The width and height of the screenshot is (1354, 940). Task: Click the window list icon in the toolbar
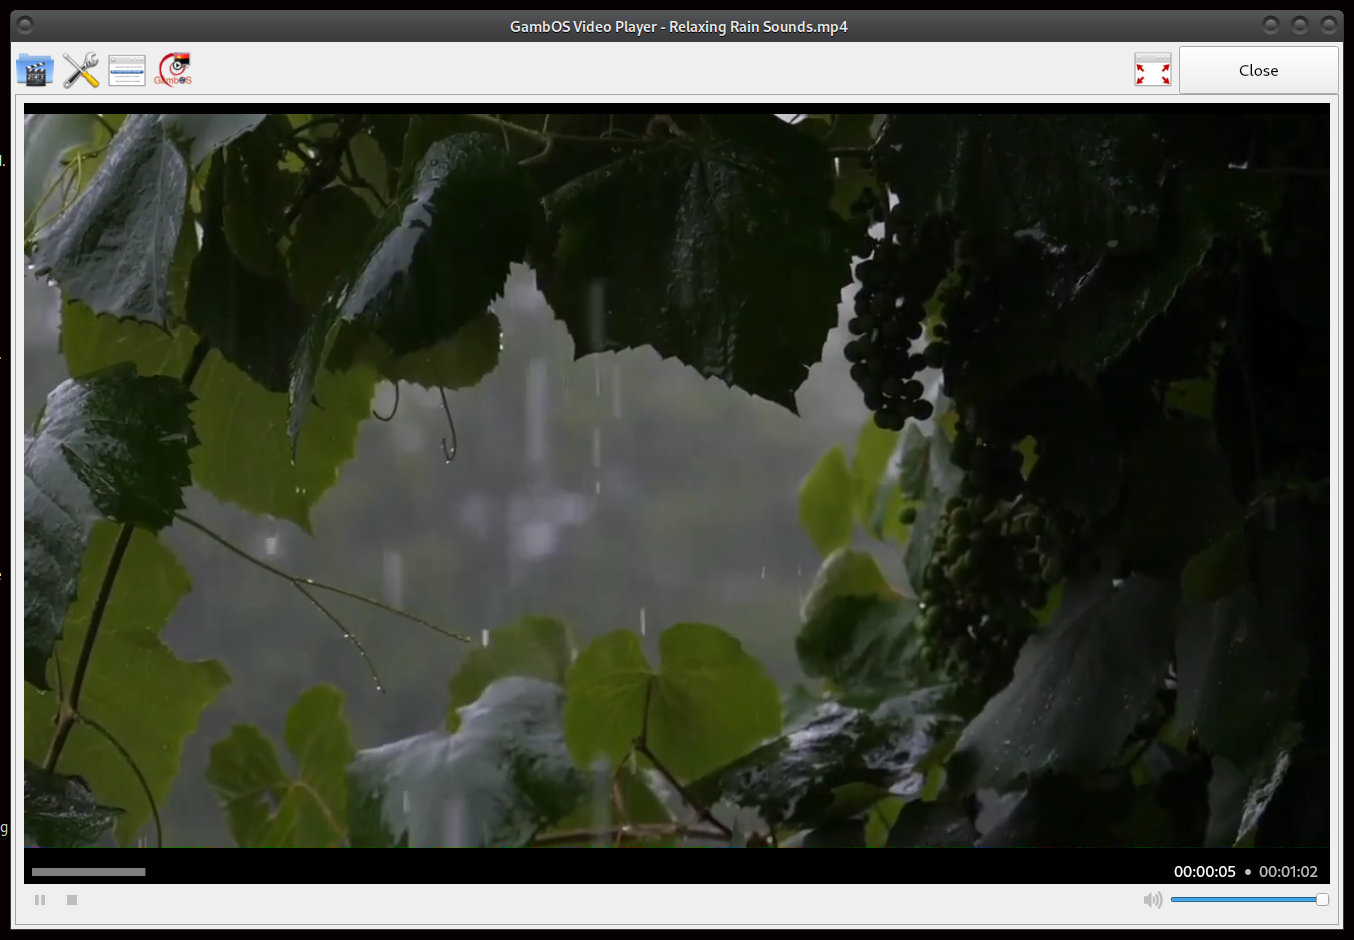click(x=127, y=70)
